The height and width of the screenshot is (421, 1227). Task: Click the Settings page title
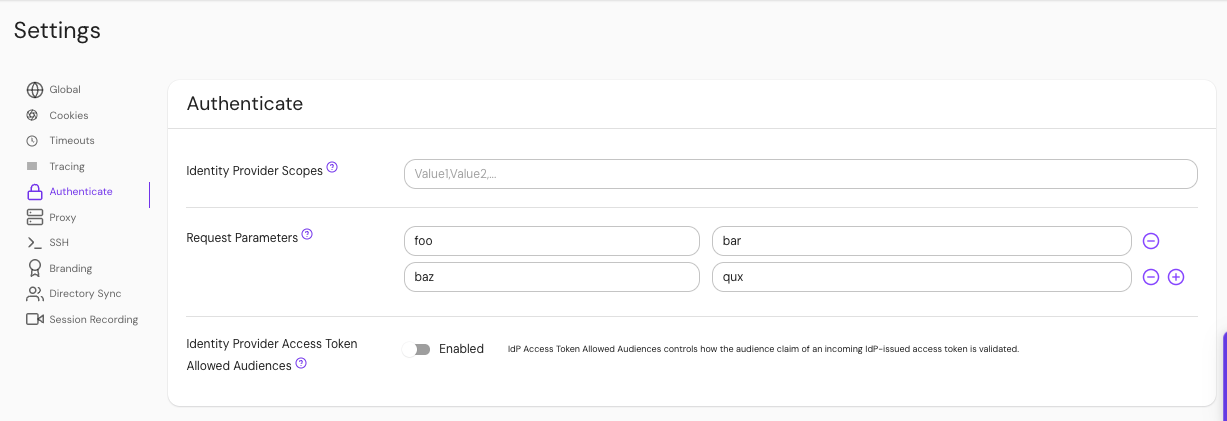pos(57,30)
